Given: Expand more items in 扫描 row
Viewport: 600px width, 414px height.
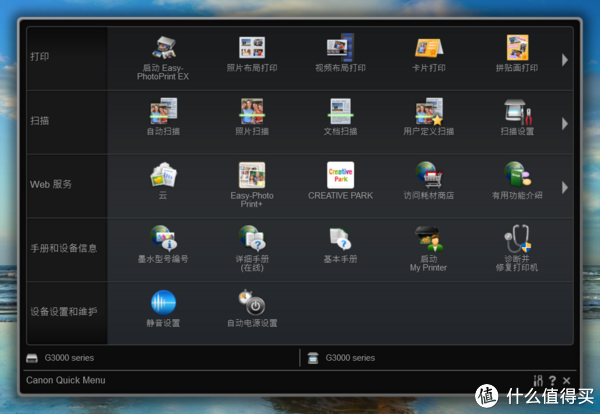Looking at the screenshot, I should tap(565, 124).
